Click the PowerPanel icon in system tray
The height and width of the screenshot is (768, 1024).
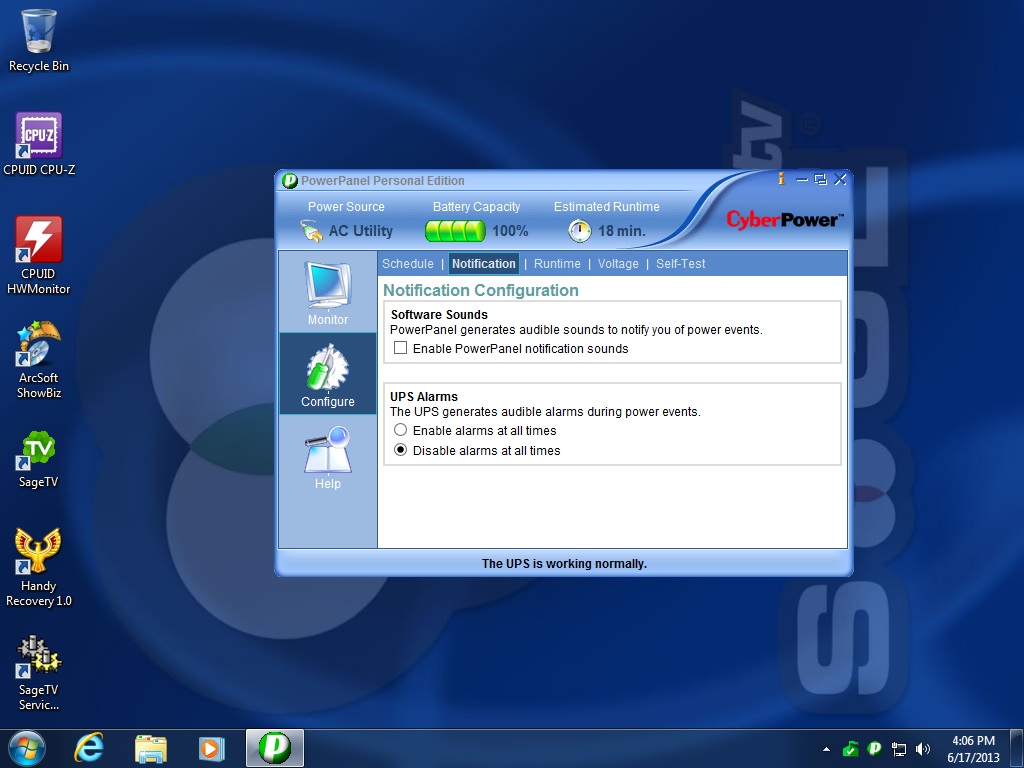(x=874, y=749)
